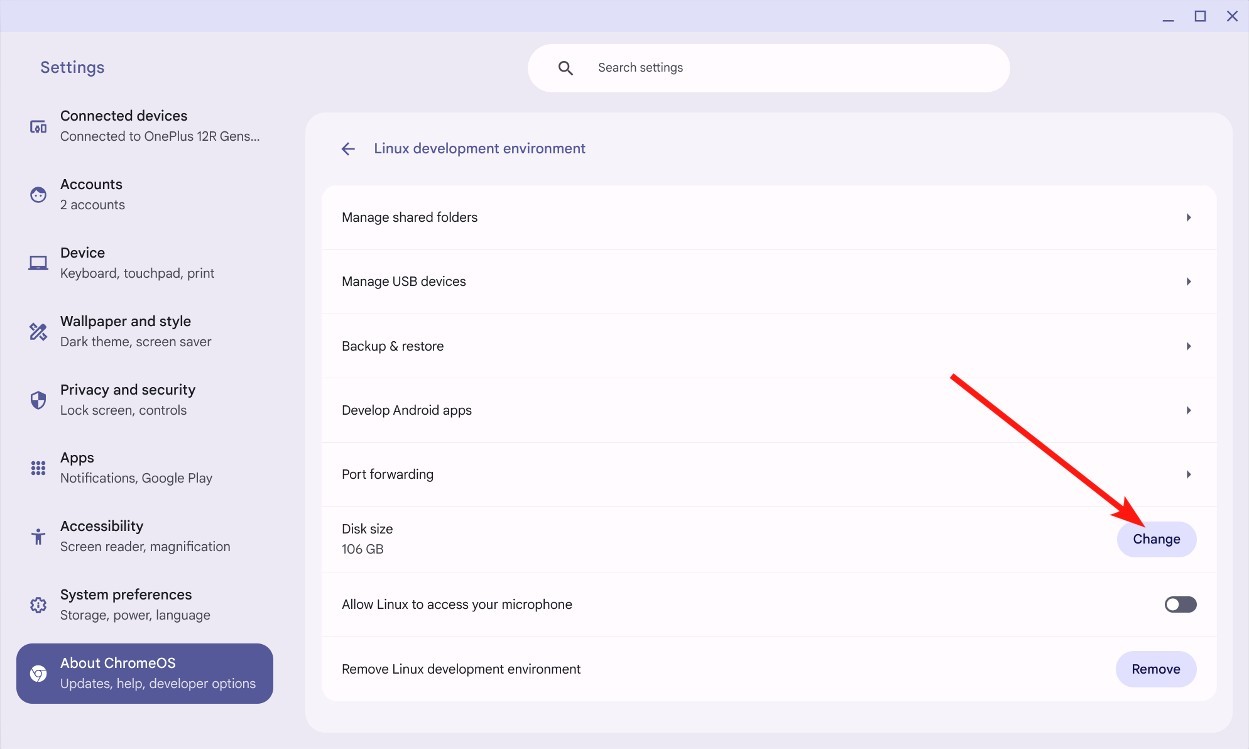Expand Manage shared folders arrow
1249x749 pixels.
tap(1188, 217)
